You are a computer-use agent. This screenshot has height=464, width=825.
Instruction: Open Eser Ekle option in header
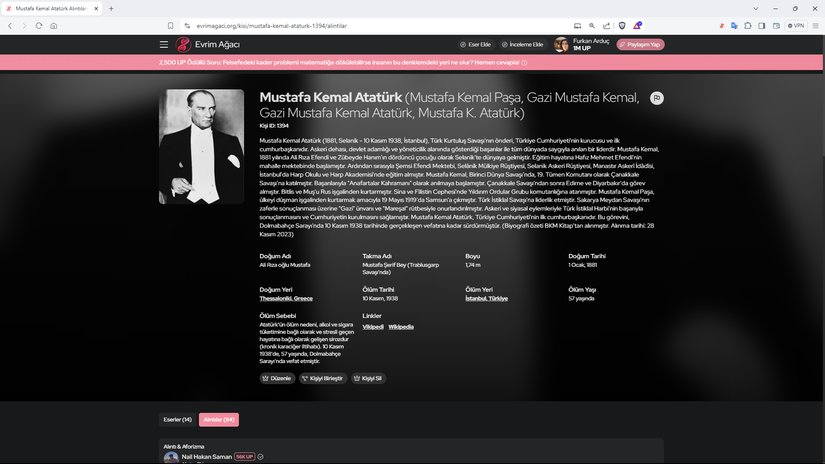click(x=476, y=44)
